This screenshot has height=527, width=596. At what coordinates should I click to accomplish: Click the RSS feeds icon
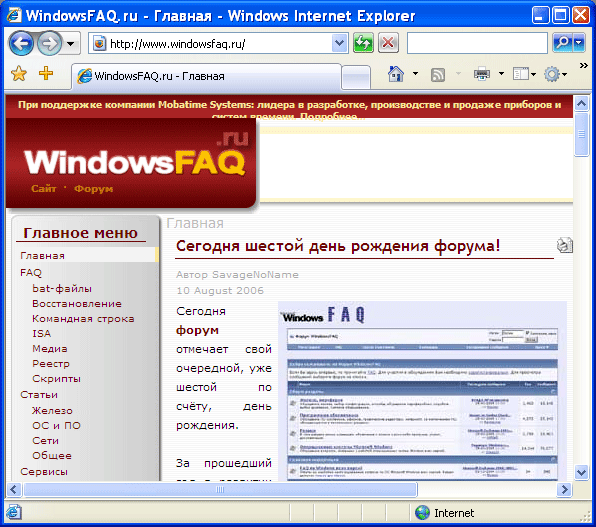coord(437,75)
